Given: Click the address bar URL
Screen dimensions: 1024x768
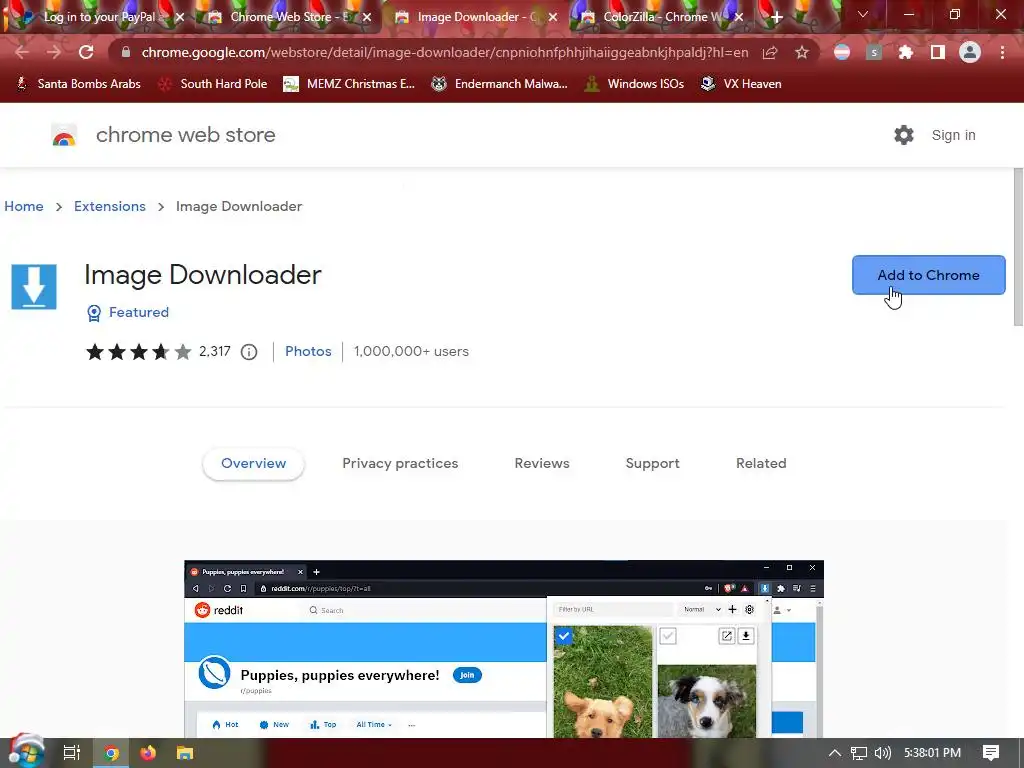Looking at the screenshot, I should point(444,52).
